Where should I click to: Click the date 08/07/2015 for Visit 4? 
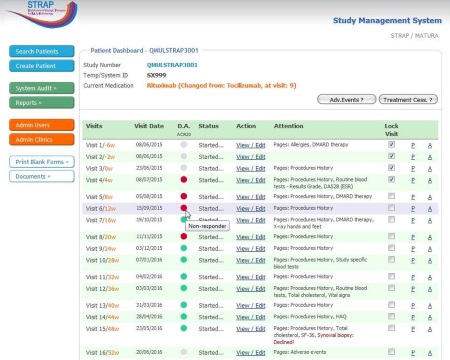[149, 180]
